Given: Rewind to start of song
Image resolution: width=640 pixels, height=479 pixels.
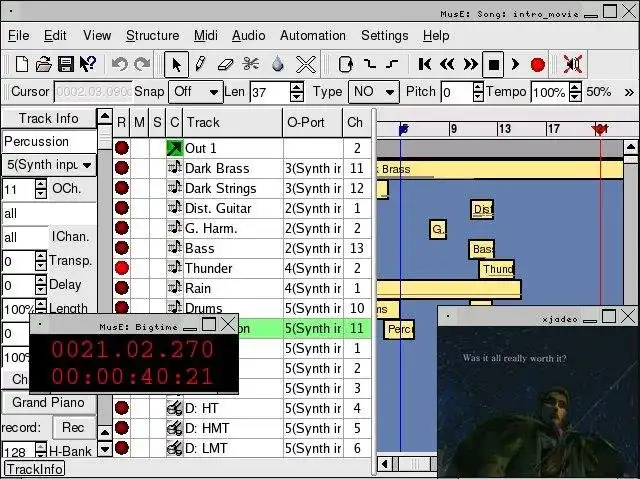Looking at the screenshot, I should [424, 64].
